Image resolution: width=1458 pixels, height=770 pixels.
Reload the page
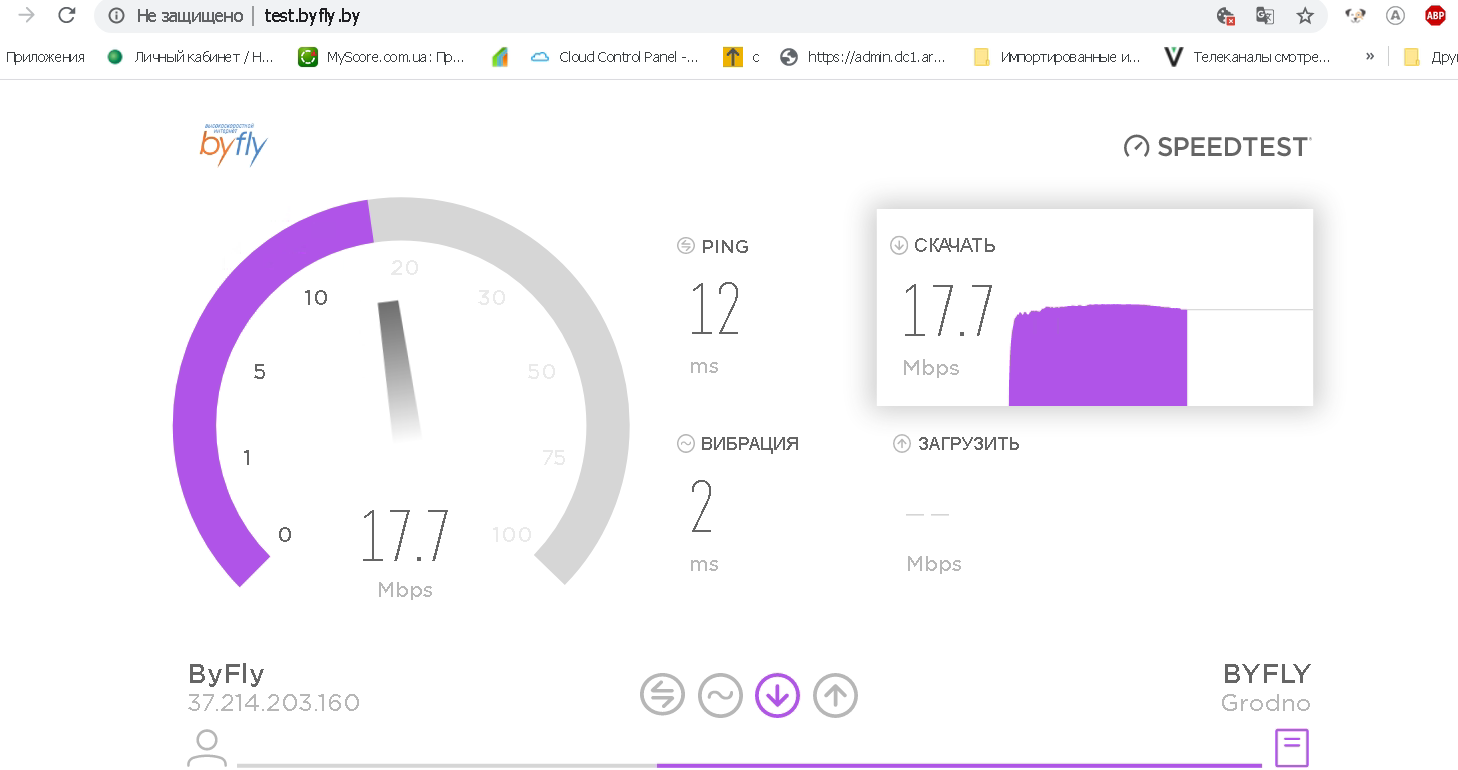(x=67, y=16)
